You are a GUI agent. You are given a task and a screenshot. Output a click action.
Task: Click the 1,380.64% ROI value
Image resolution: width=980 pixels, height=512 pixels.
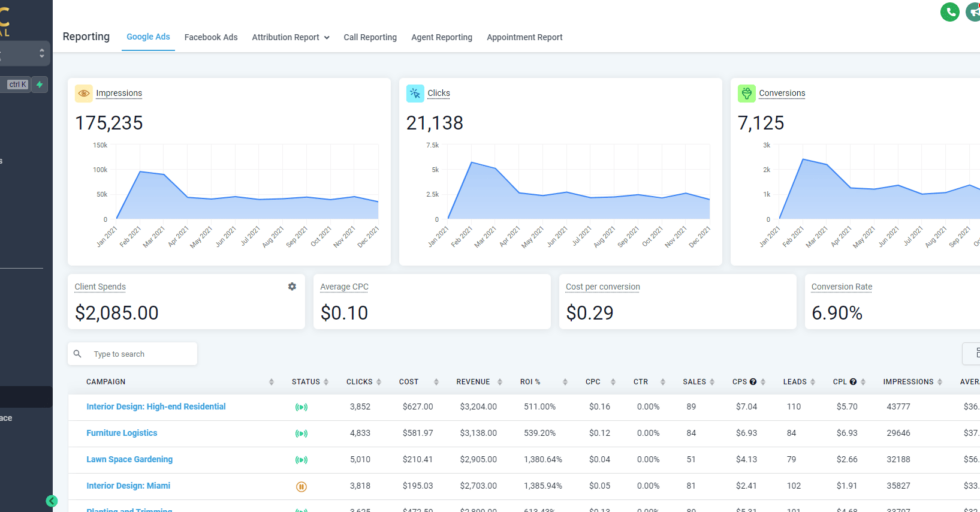coord(542,459)
